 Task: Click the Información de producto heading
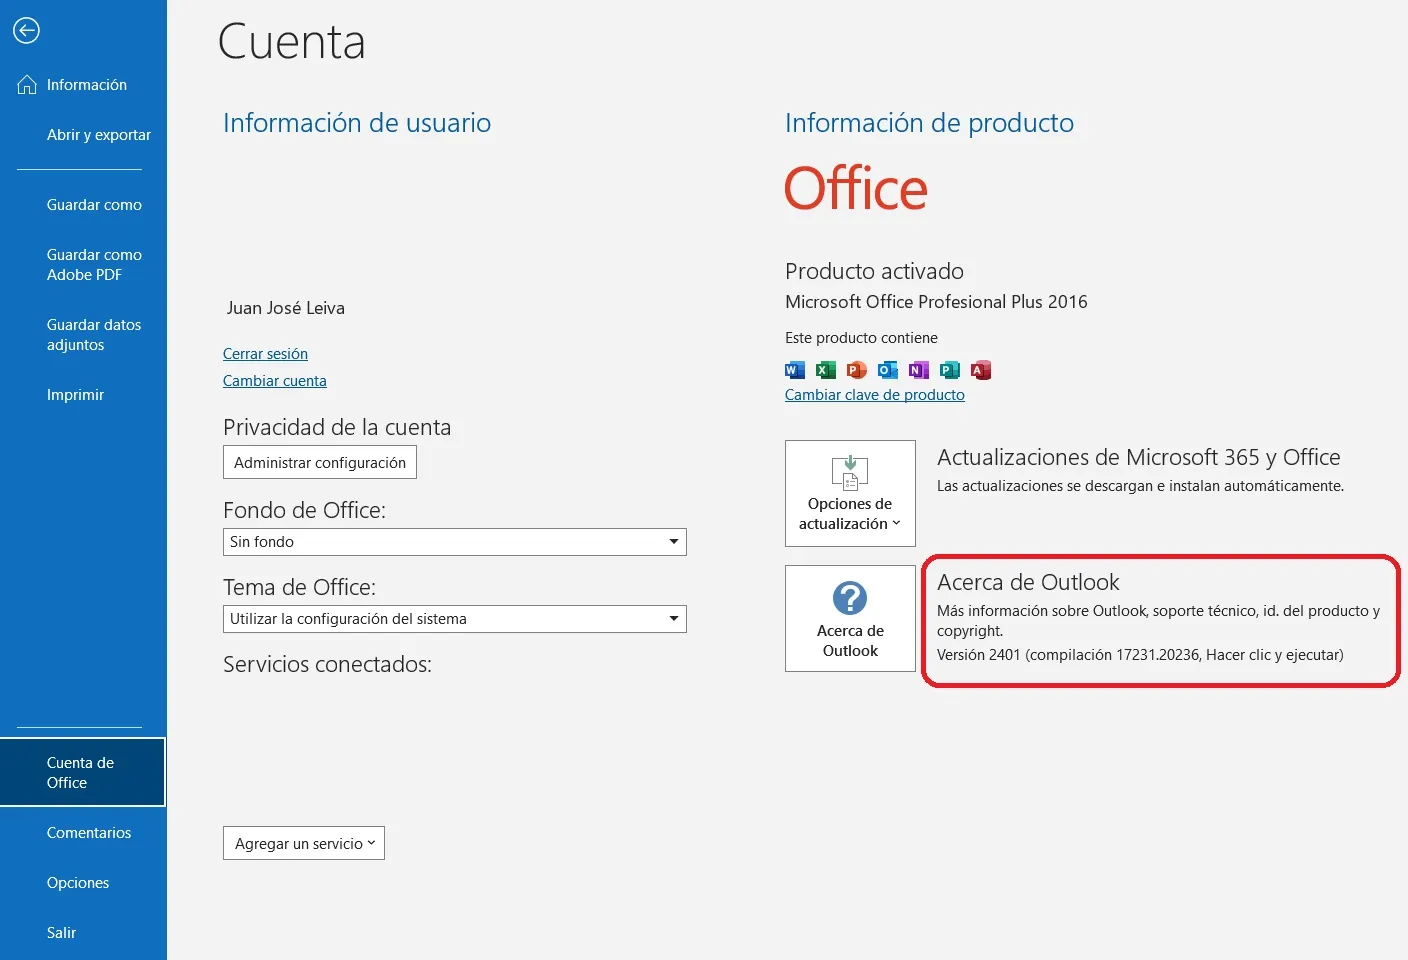pyautogui.click(x=929, y=123)
